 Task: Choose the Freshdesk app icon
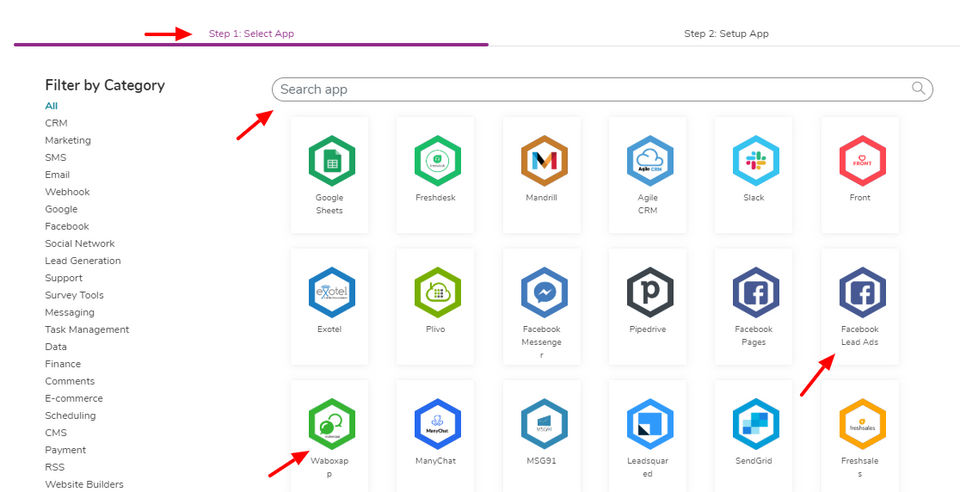[x=437, y=160]
